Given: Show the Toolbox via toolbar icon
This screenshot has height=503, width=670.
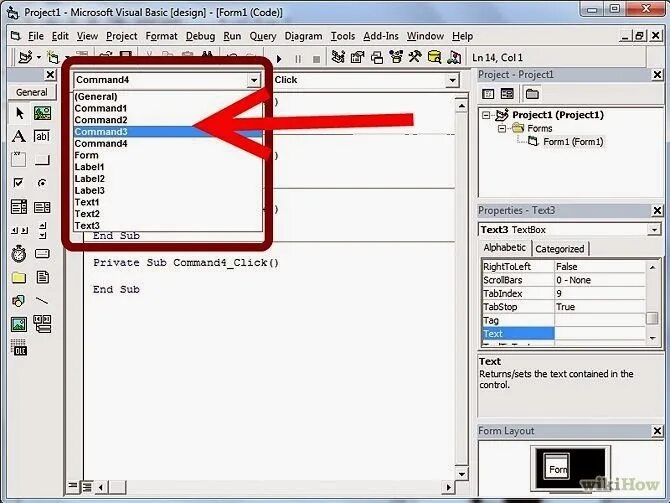Looking at the screenshot, I should pyautogui.click(x=415, y=57).
